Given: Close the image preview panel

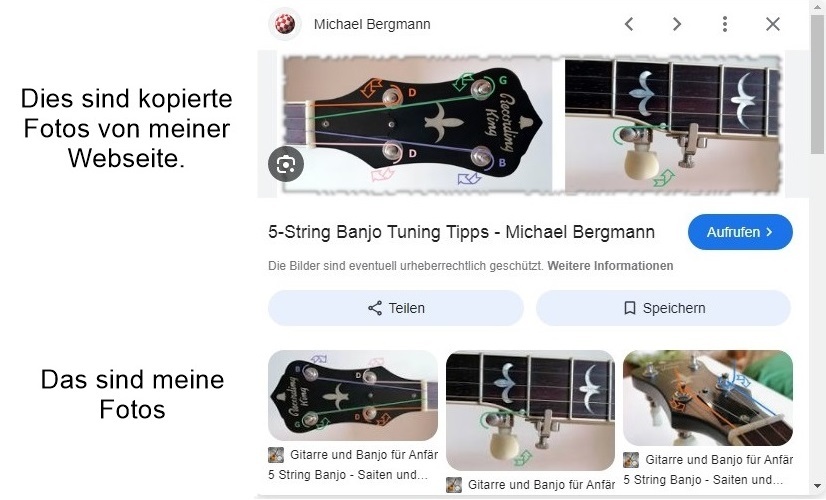Looking at the screenshot, I should pos(773,24).
